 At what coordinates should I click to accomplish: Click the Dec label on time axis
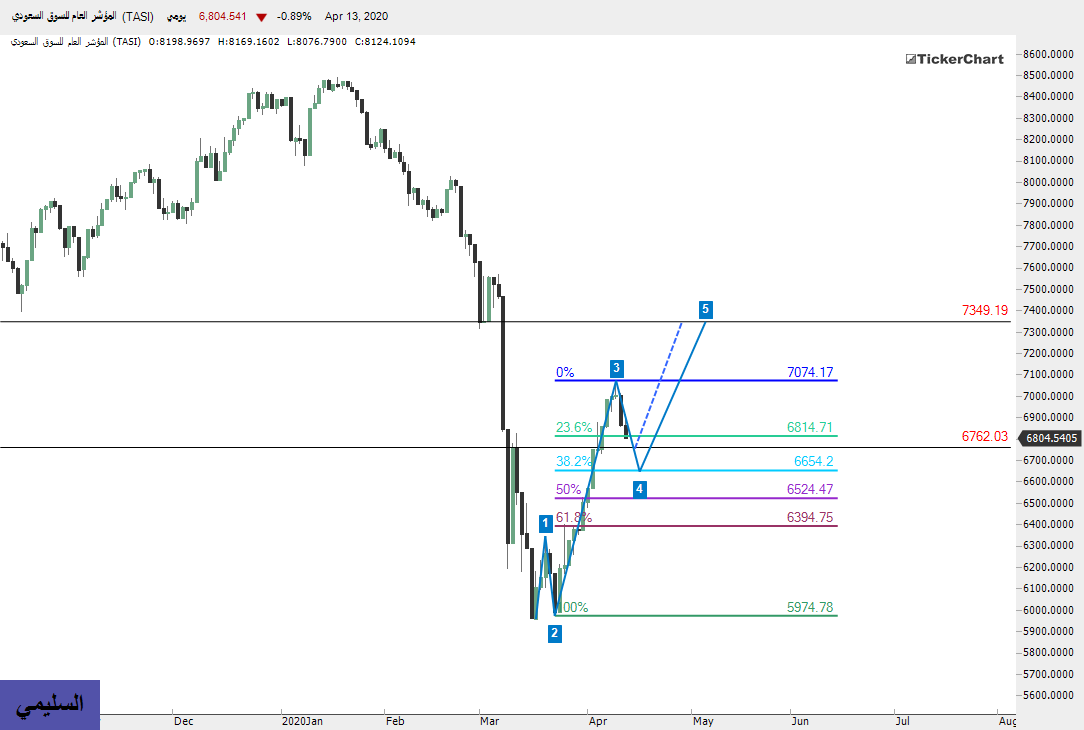click(184, 721)
